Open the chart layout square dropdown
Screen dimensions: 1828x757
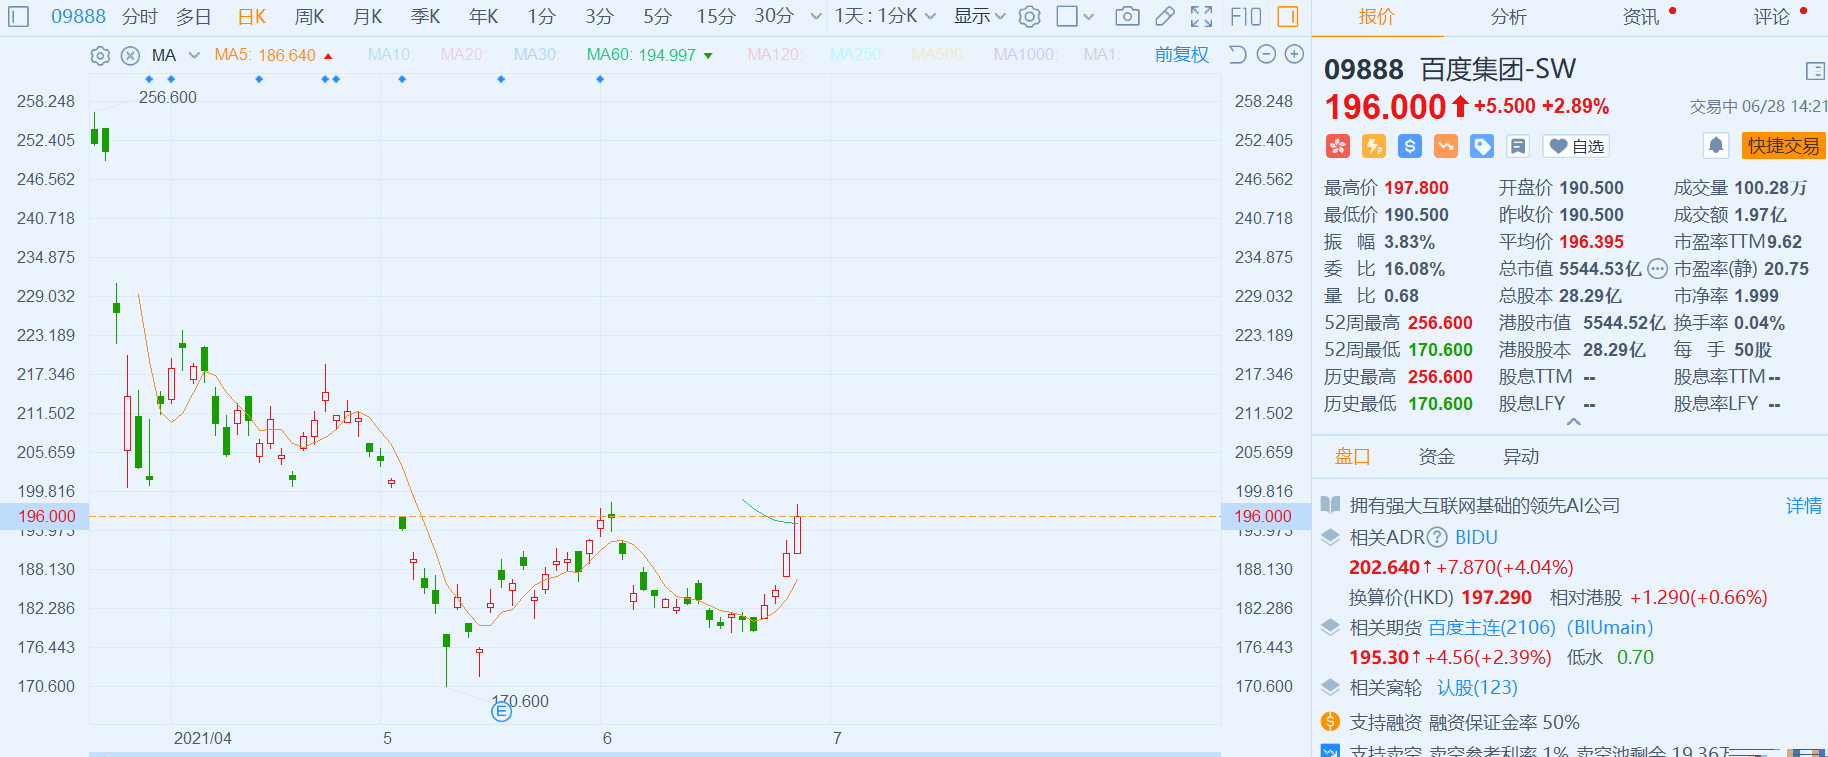click(x=1075, y=16)
